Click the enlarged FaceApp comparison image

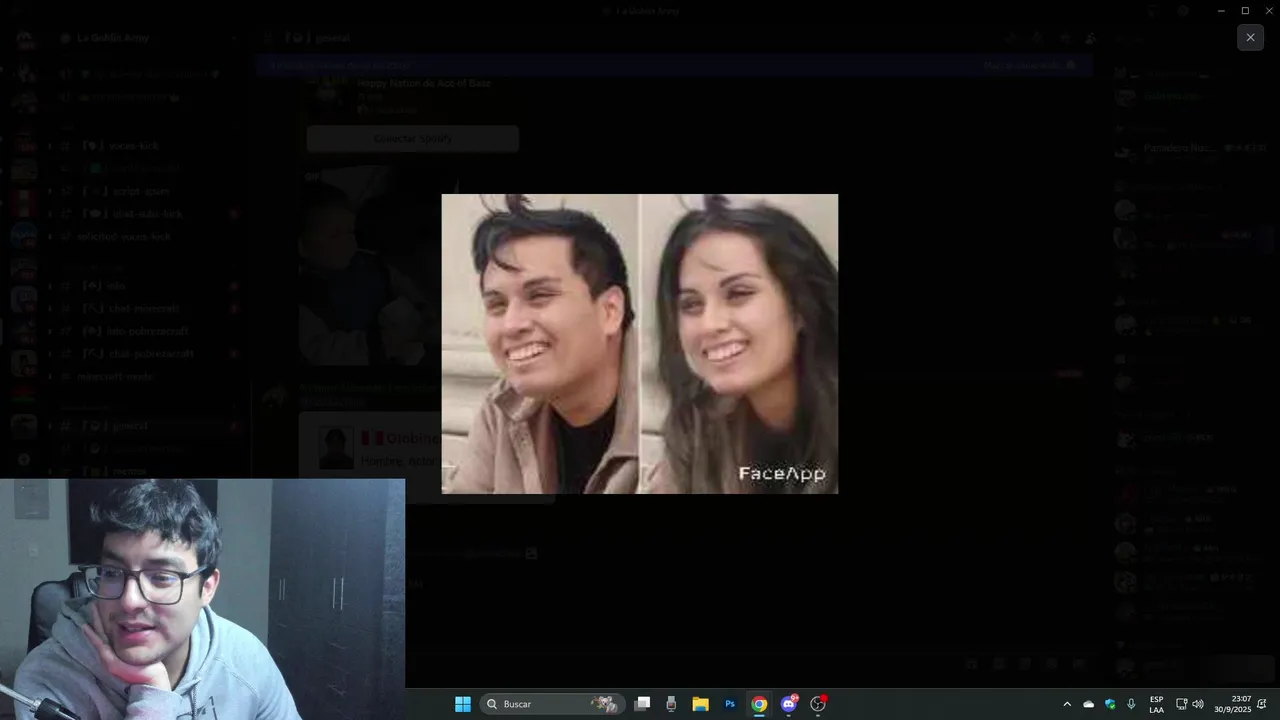point(640,344)
